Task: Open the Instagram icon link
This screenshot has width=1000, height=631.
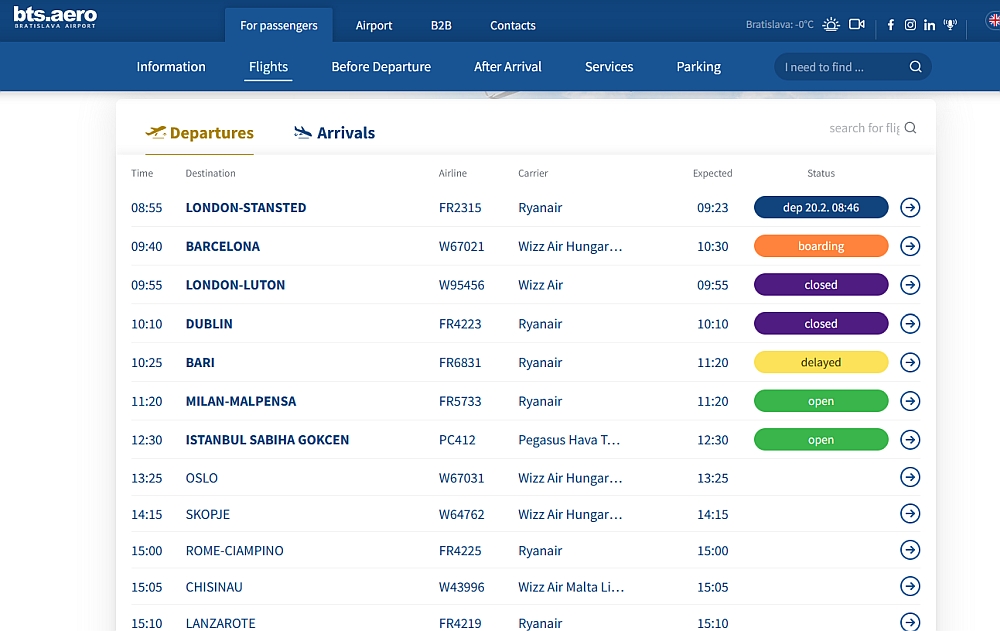Action: click(x=910, y=25)
